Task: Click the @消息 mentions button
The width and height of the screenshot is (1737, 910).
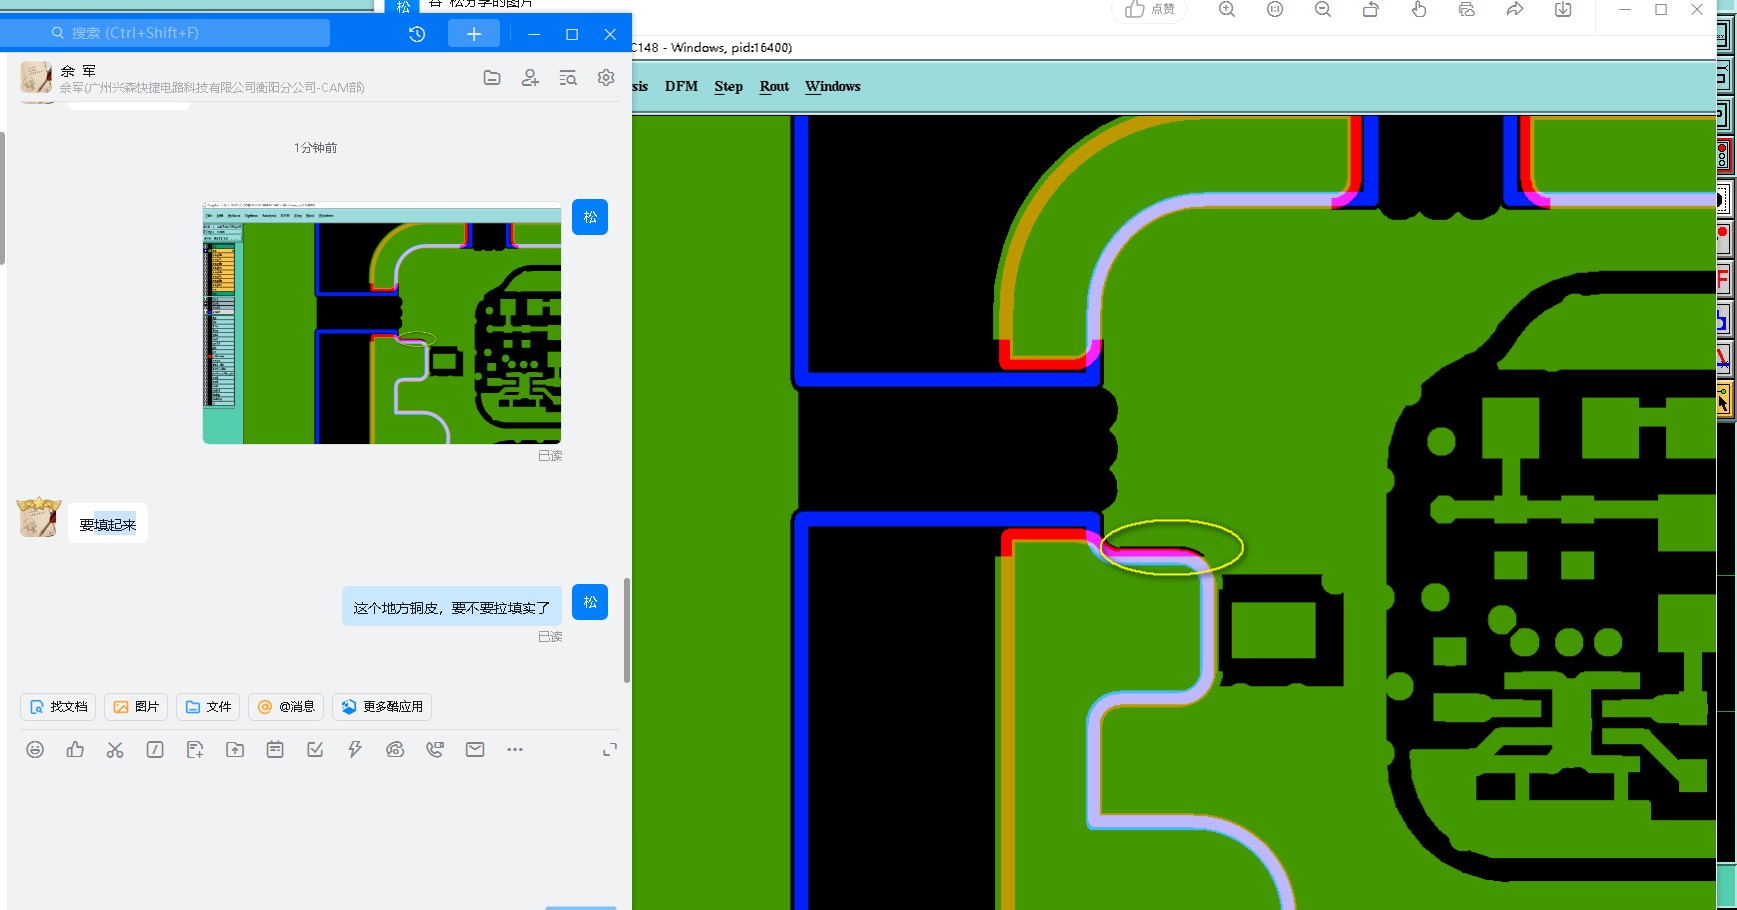Action: point(286,707)
